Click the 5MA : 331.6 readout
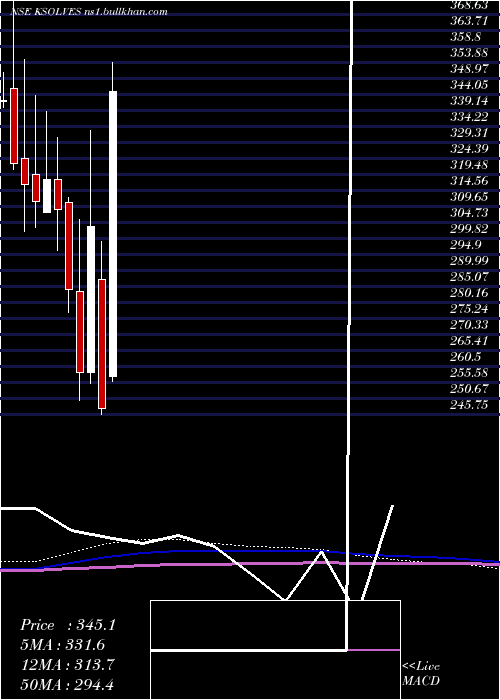The width and height of the screenshot is (500, 700). tap(63, 645)
